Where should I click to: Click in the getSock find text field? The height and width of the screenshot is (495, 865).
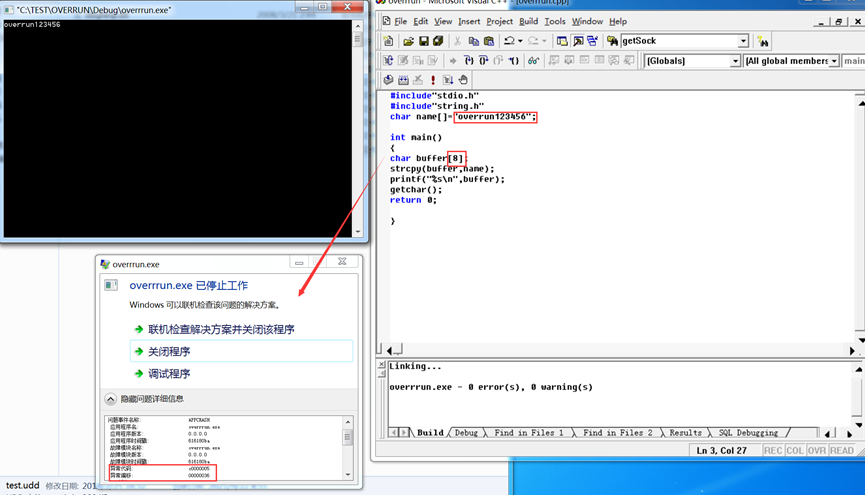(679, 41)
